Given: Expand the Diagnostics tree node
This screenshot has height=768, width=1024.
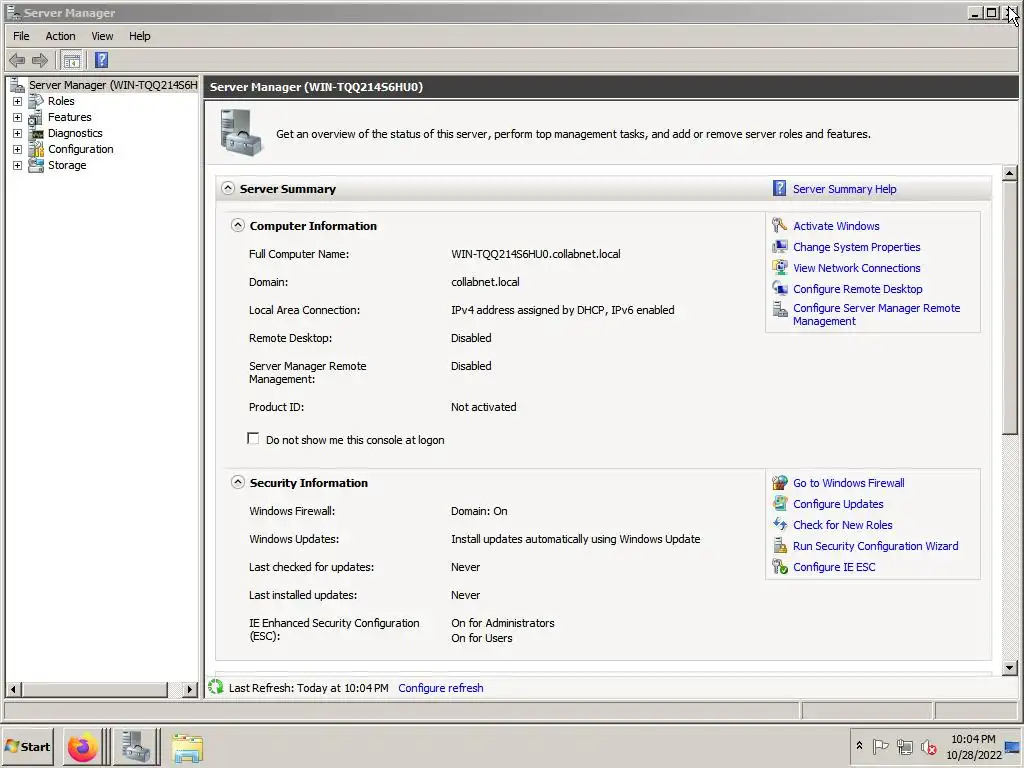Looking at the screenshot, I should (18, 133).
